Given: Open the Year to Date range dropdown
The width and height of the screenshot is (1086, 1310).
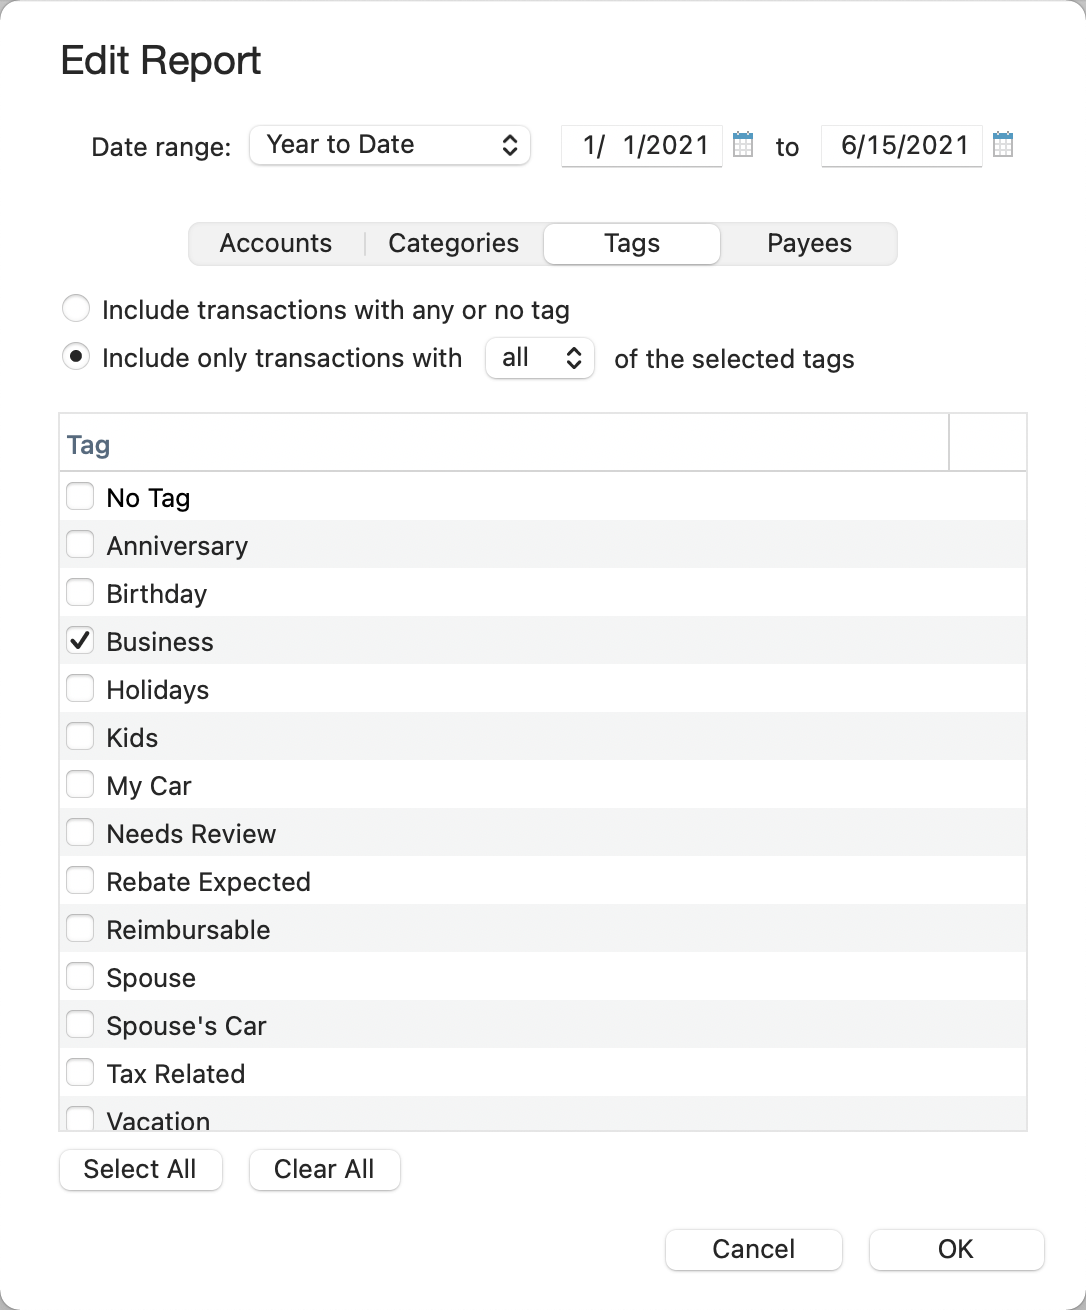Looking at the screenshot, I should [389, 145].
